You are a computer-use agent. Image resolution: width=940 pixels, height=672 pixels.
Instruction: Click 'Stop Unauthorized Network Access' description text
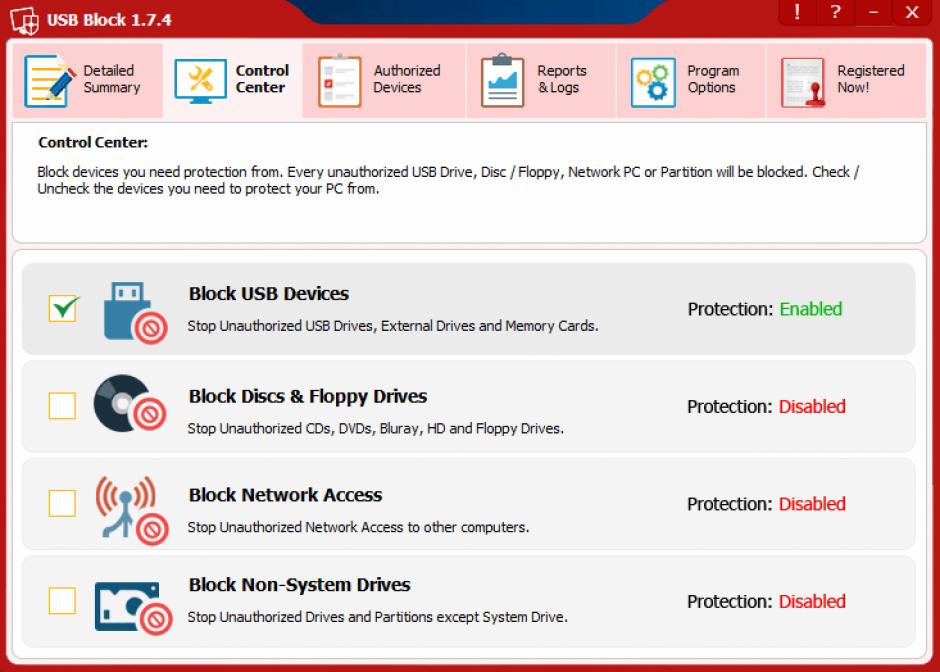358,528
